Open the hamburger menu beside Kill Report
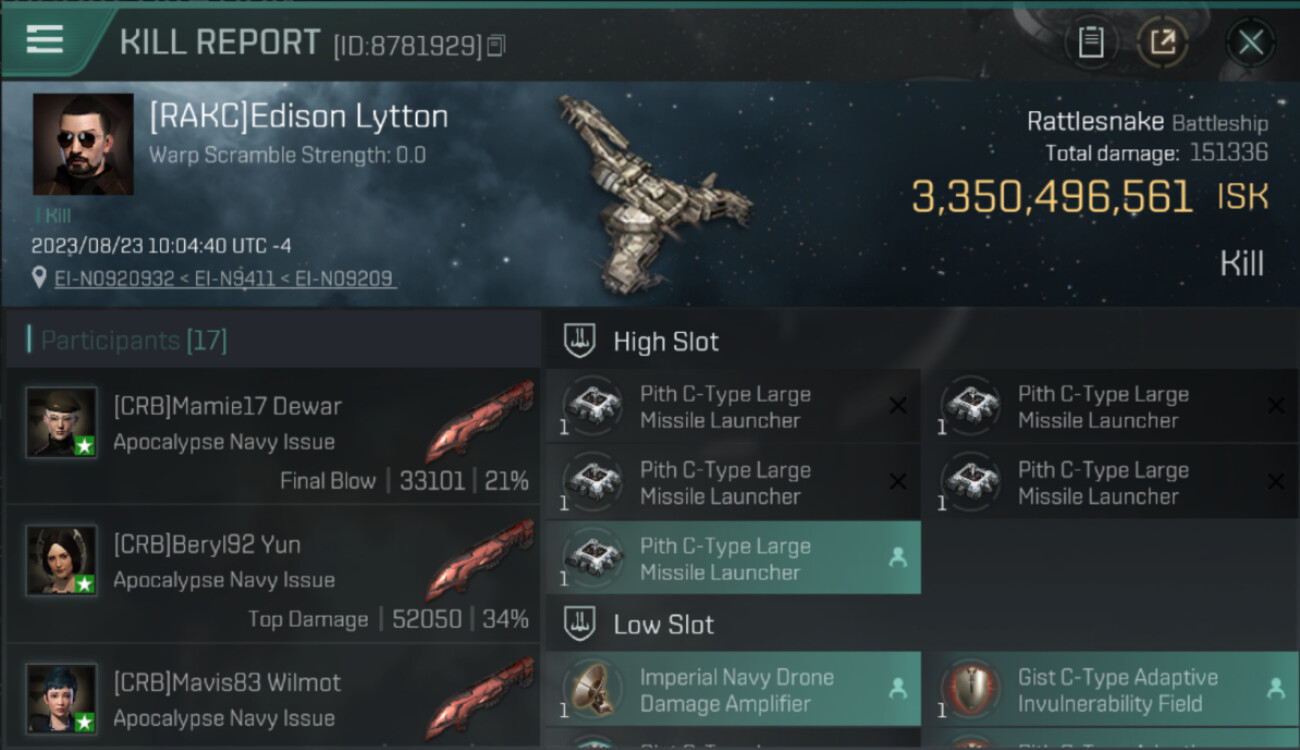Screen dimensions: 1300x750 tap(45, 40)
